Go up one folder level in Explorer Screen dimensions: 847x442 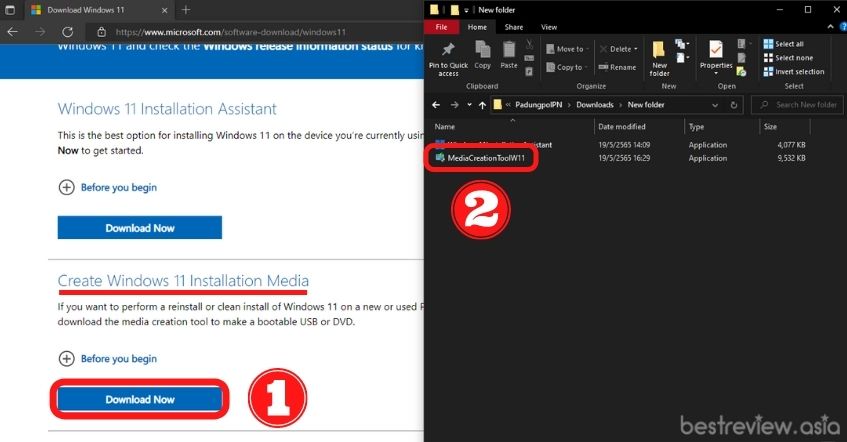482,105
